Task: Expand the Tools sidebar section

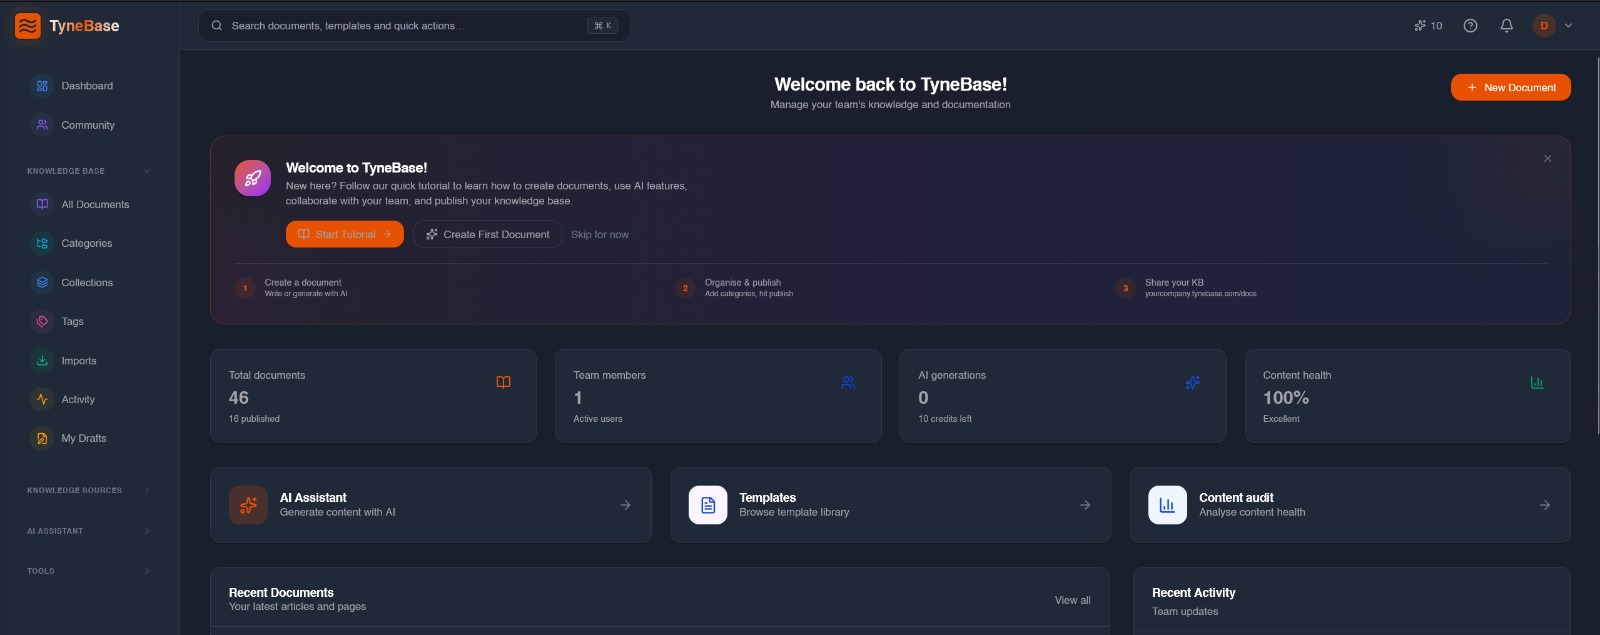Action: [147, 571]
